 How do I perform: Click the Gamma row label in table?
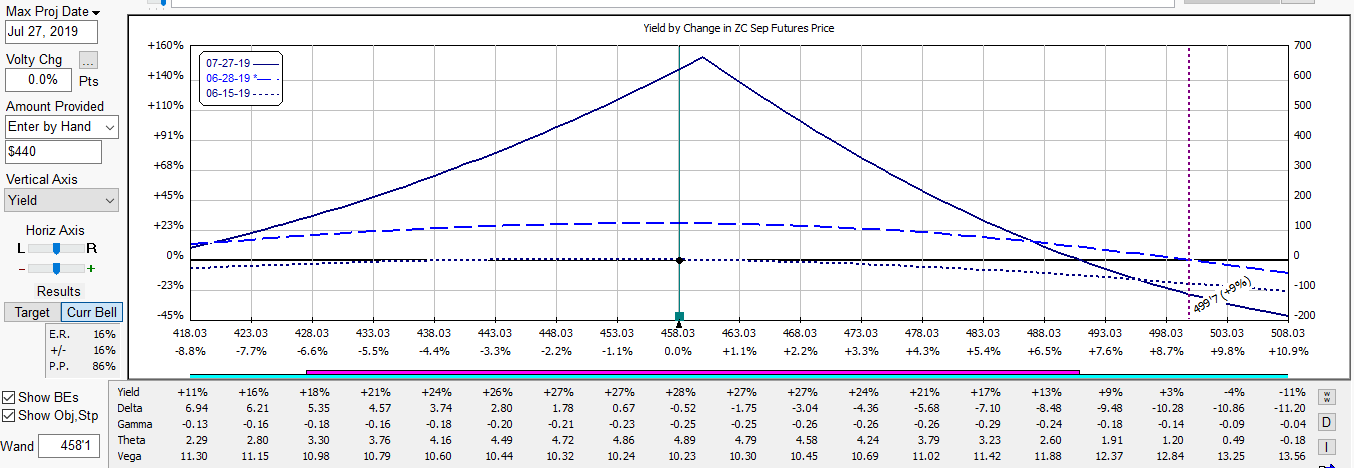(x=135, y=424)
